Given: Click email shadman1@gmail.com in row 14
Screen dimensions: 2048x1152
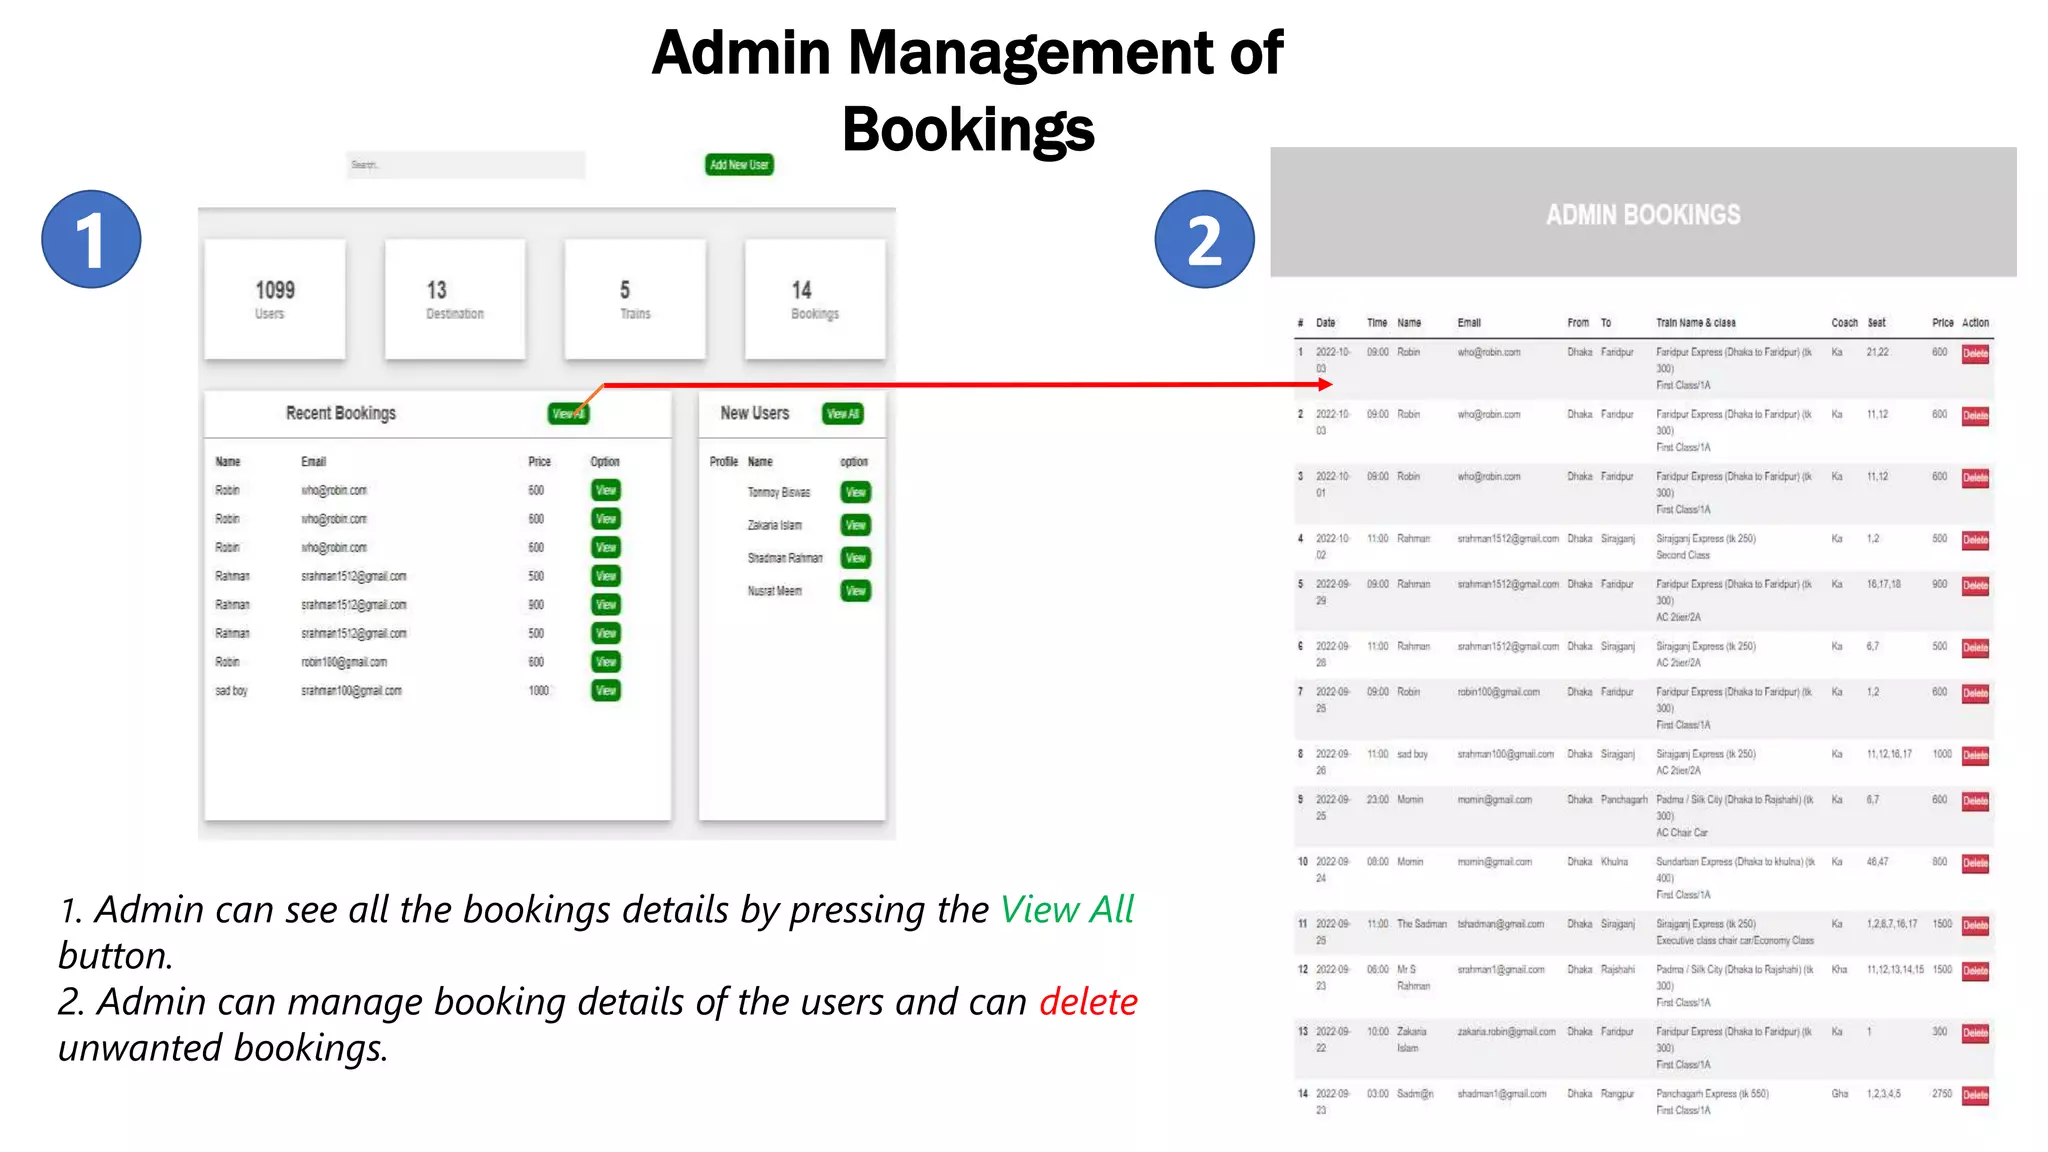Looking at the screenshot, I should pos(1502,1094).
